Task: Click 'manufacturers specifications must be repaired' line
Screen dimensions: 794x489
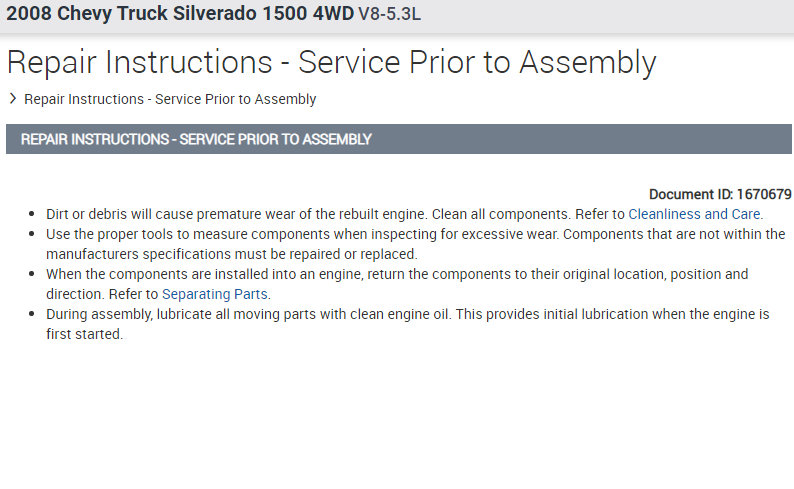Action: (x=230, y=254)
